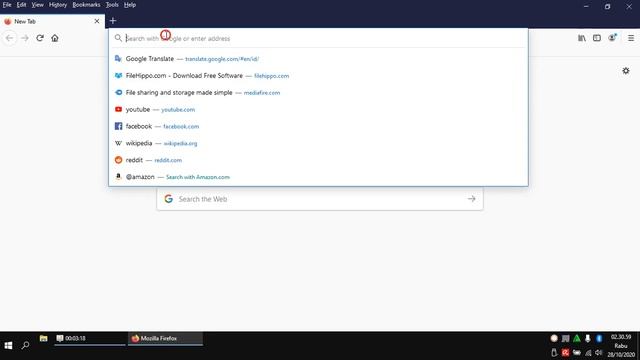Viewport: 640px width, 360px height.
Task: Click the Google Translate favicon
Action: [x=118, y=59]
